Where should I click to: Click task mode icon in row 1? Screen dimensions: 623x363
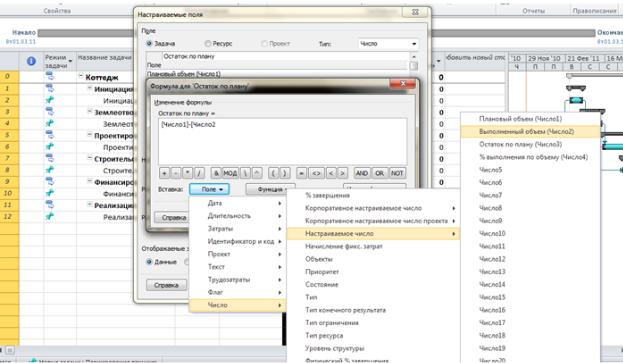click(50, 88)
